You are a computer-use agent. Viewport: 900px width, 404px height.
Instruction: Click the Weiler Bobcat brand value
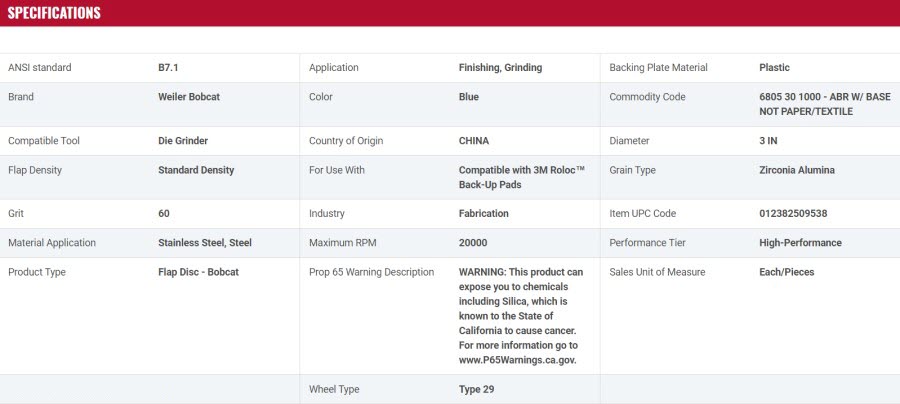(x=189, y=97)
